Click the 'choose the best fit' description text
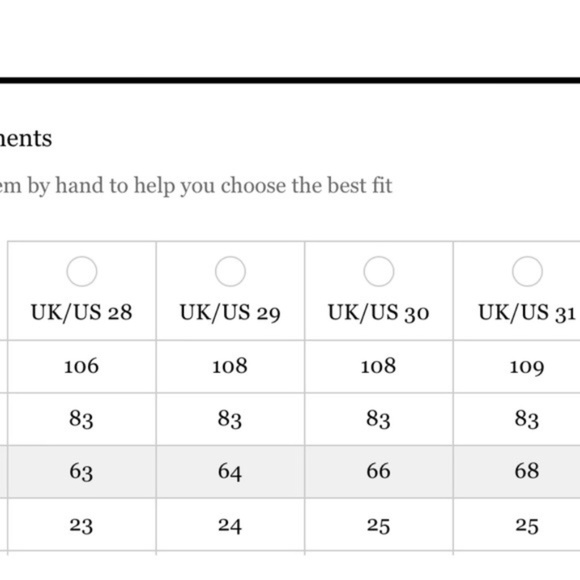Image resolution: width=580 pixels, height=580 pixels. point(306,186)
